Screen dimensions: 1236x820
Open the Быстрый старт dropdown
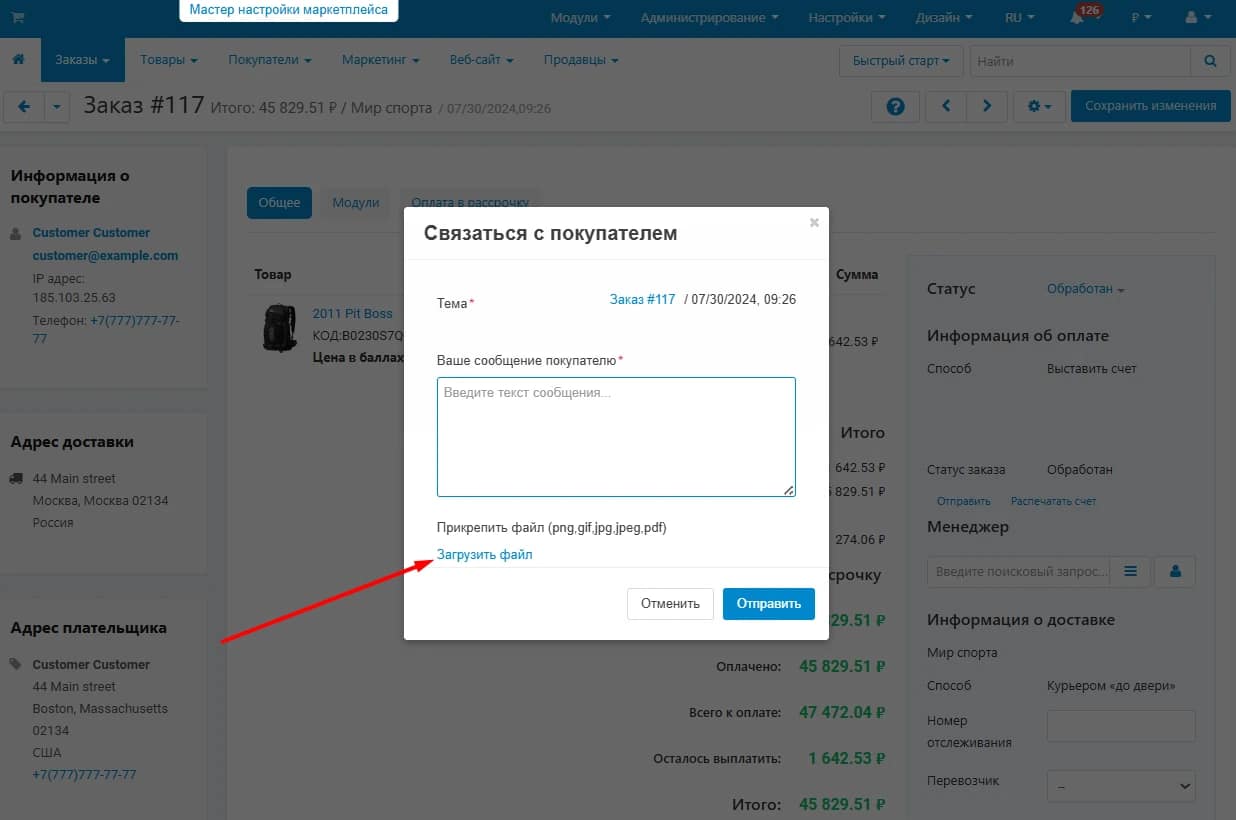tap(901, 61)
